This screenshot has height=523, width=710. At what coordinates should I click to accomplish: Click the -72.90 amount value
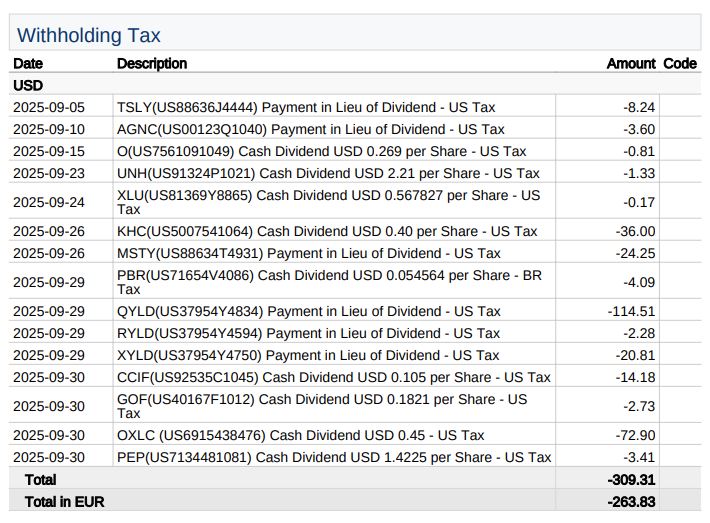point(635,435)
